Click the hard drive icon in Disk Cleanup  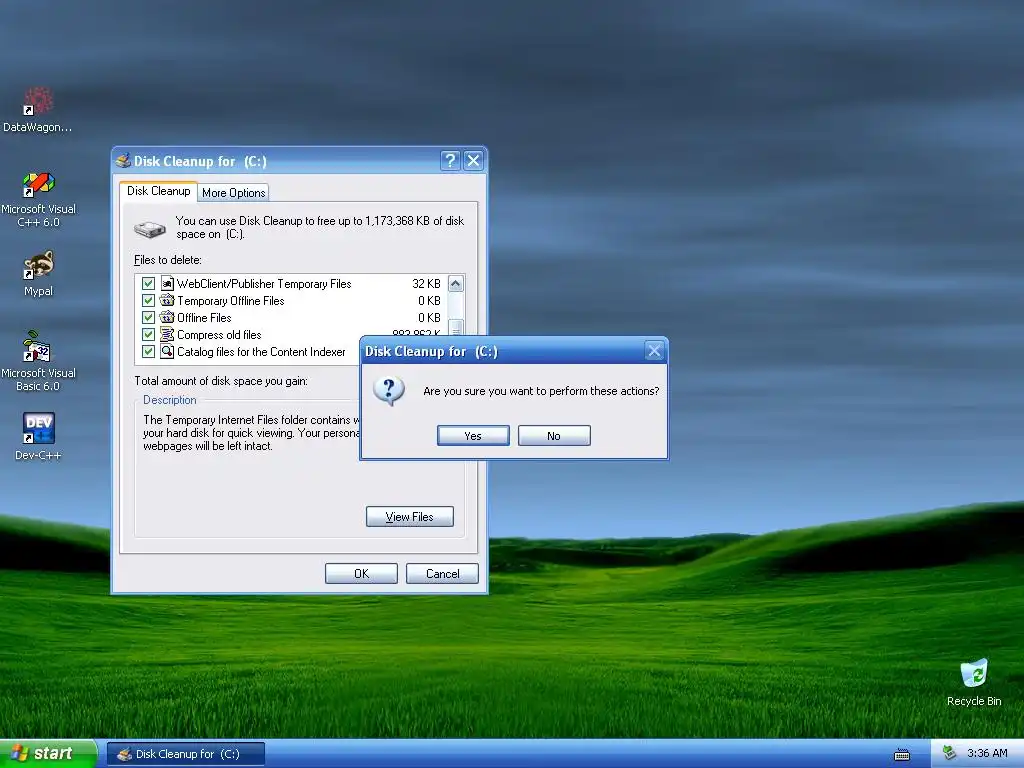[150, 229]
